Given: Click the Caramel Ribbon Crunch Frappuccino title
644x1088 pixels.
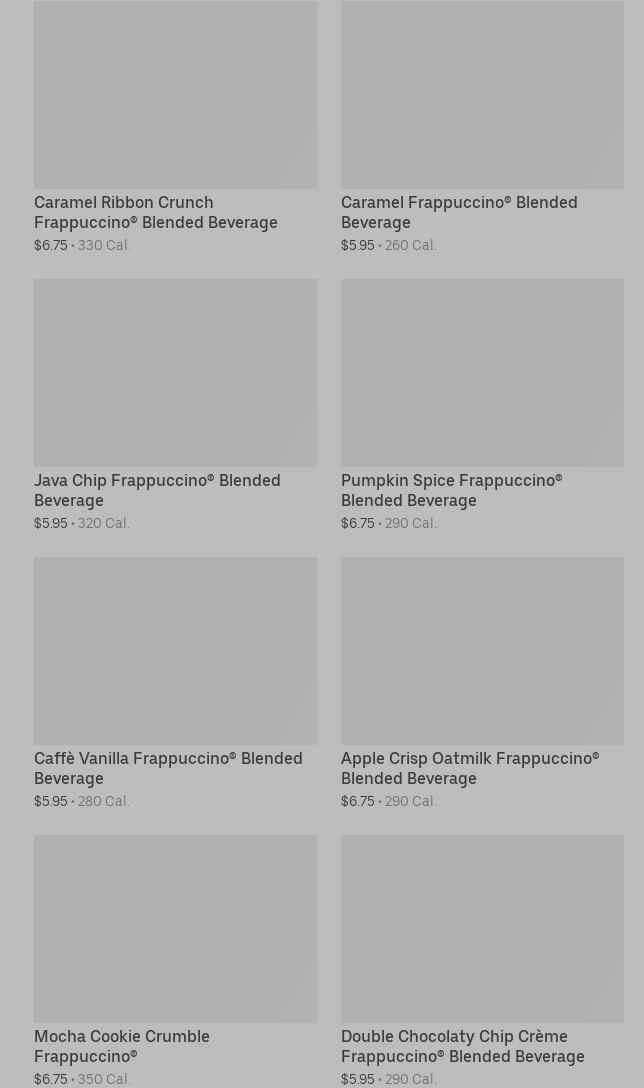Looking at the screenshot, I should 156,212.
